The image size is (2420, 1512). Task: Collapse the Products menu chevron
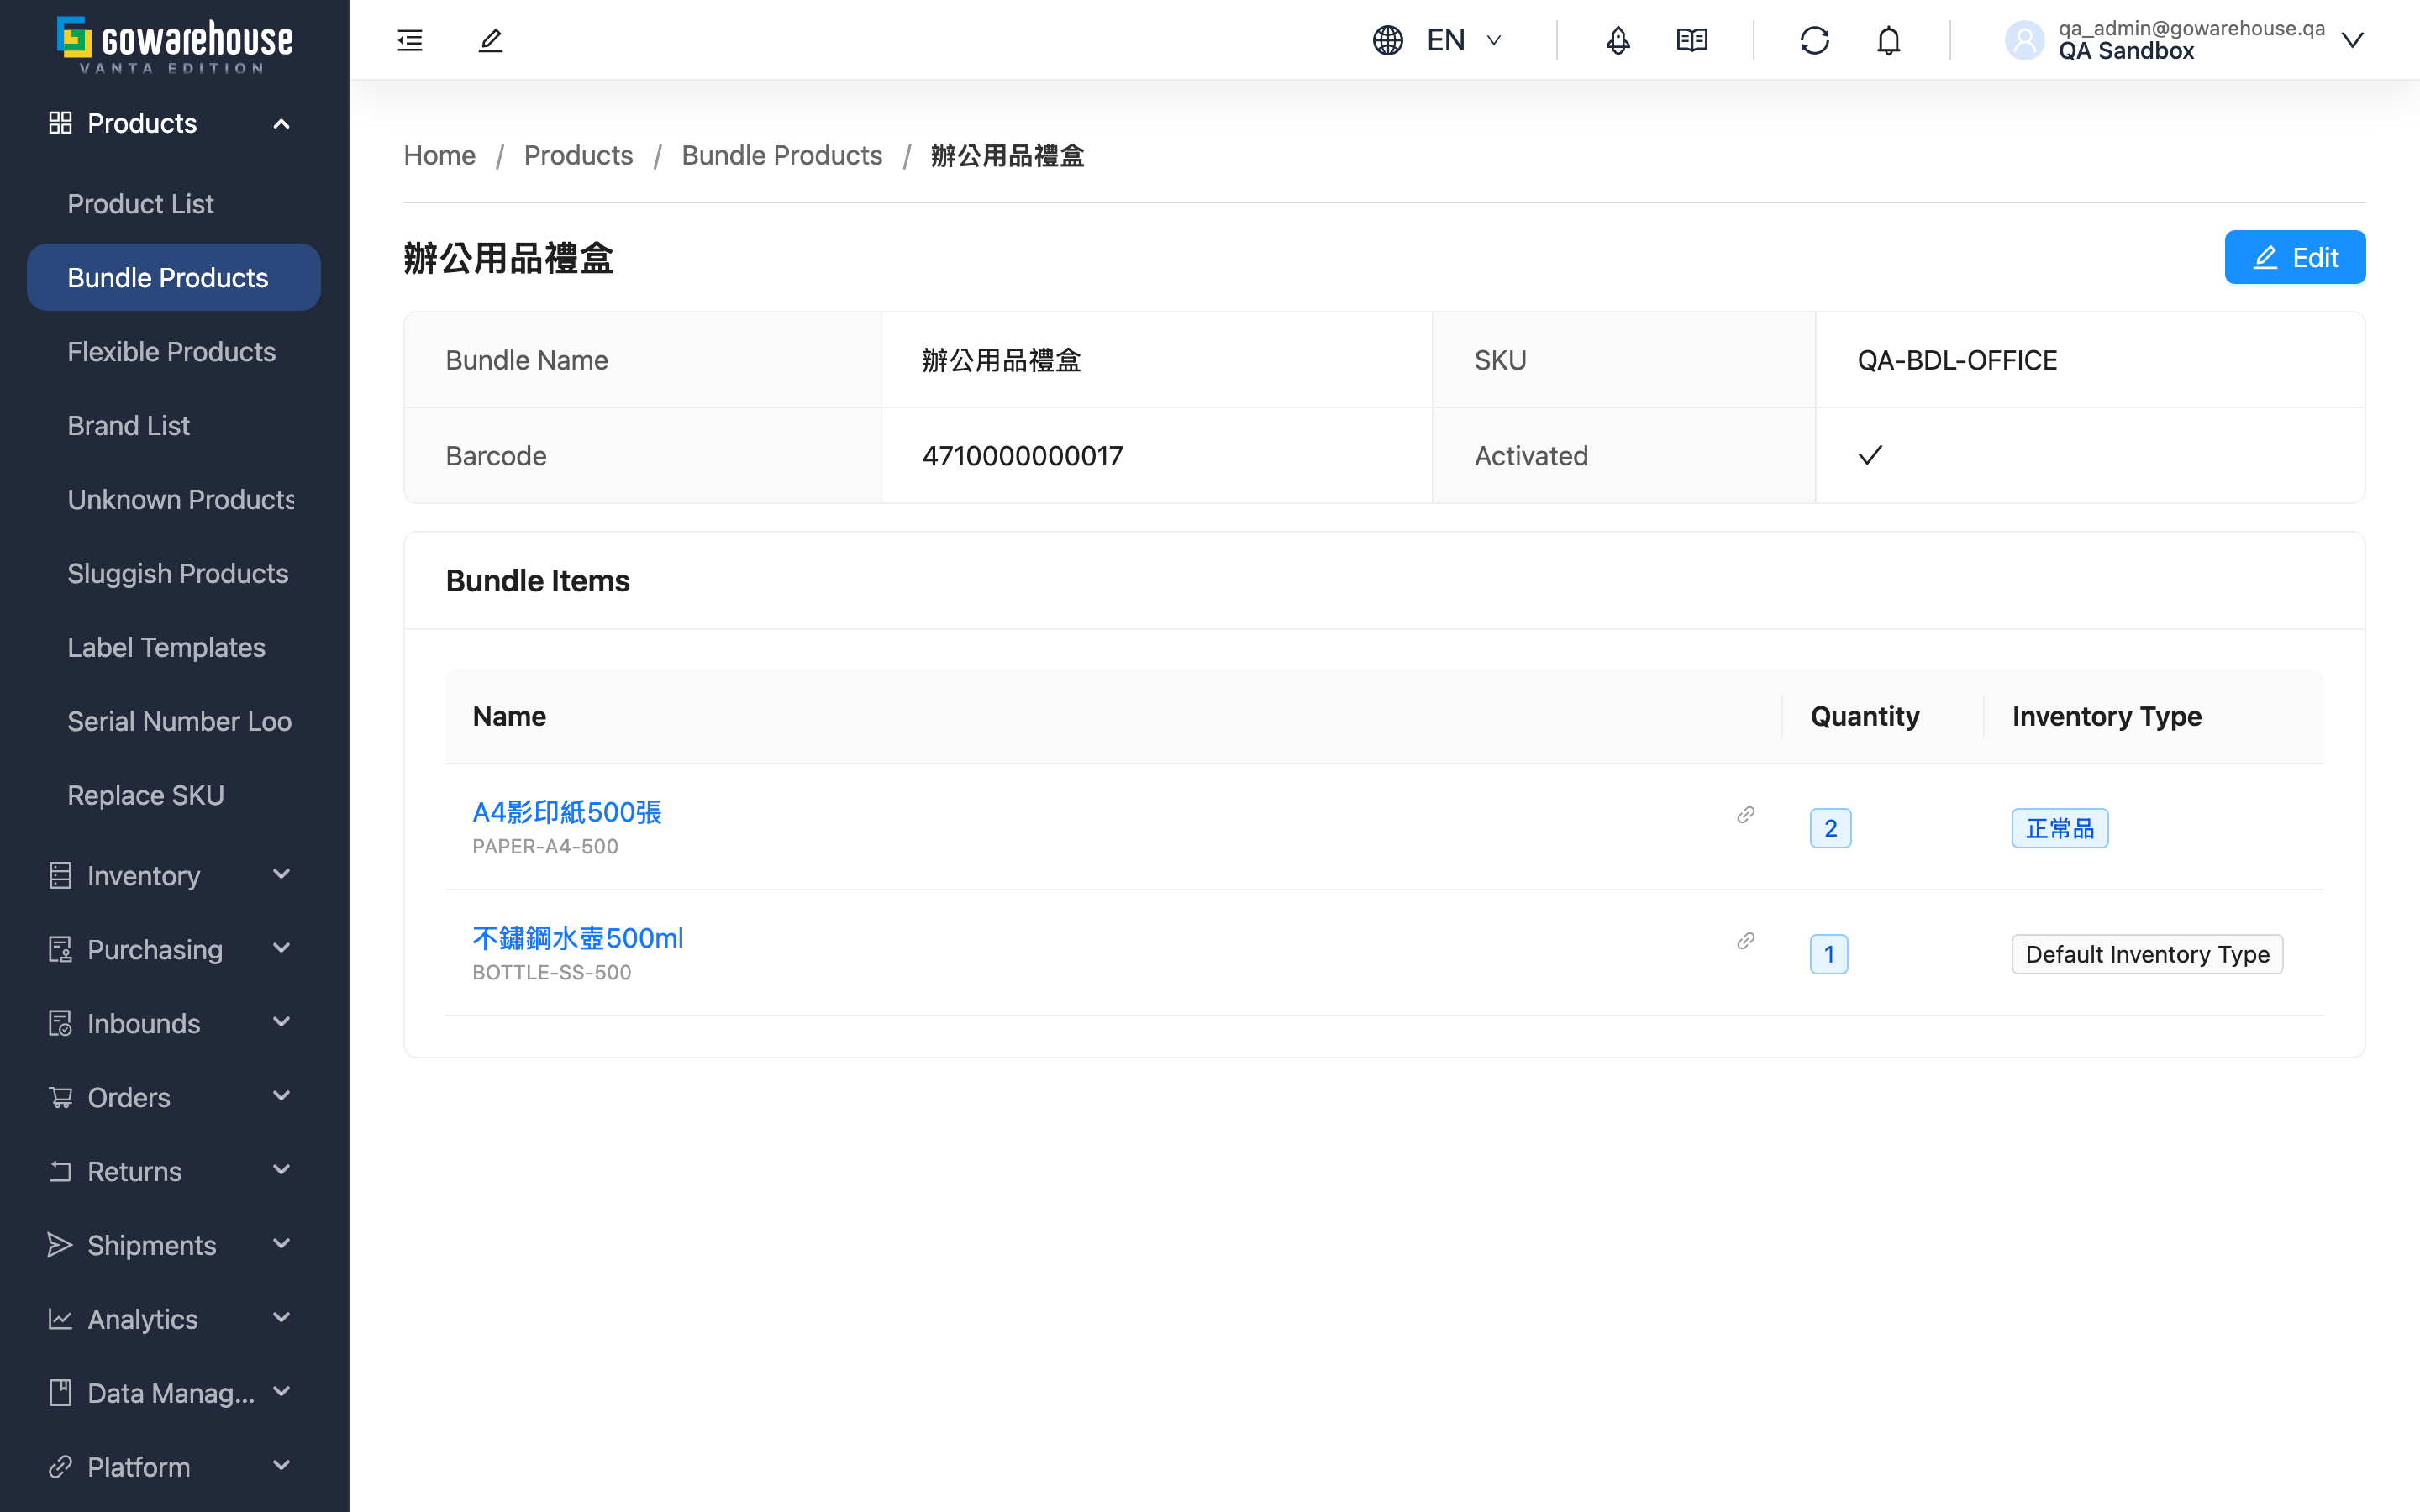click(x=281, y=123)
